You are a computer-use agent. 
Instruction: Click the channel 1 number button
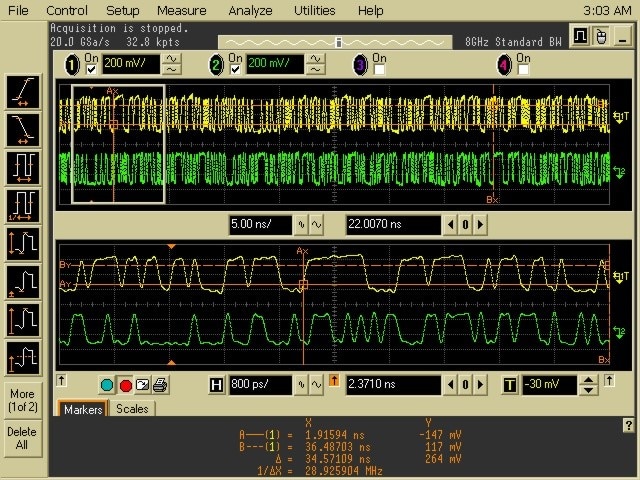72,65
